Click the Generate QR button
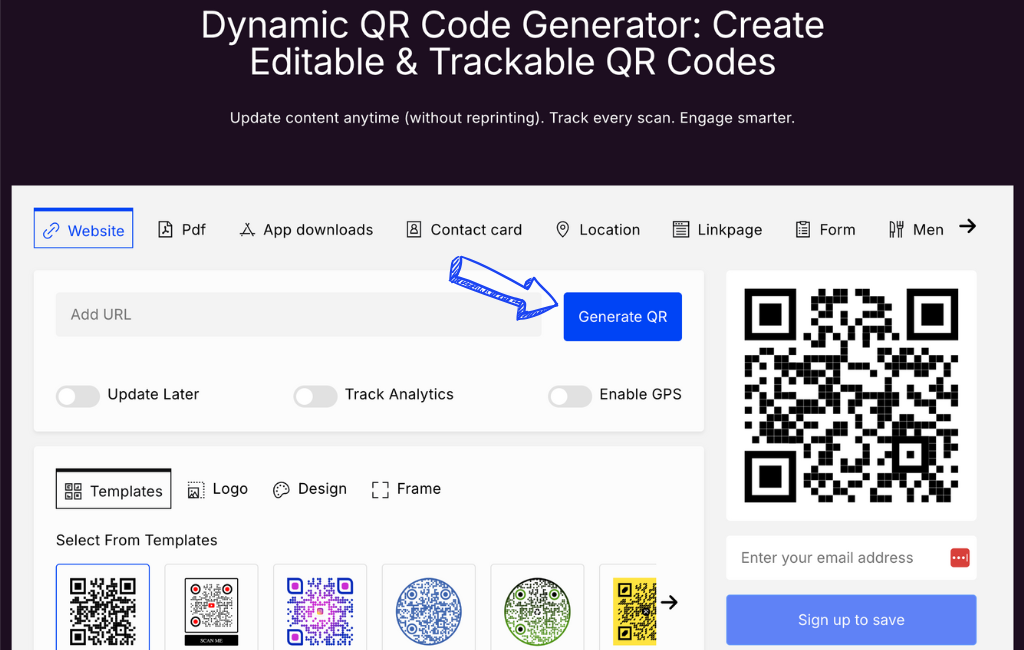 pos(622,316)
